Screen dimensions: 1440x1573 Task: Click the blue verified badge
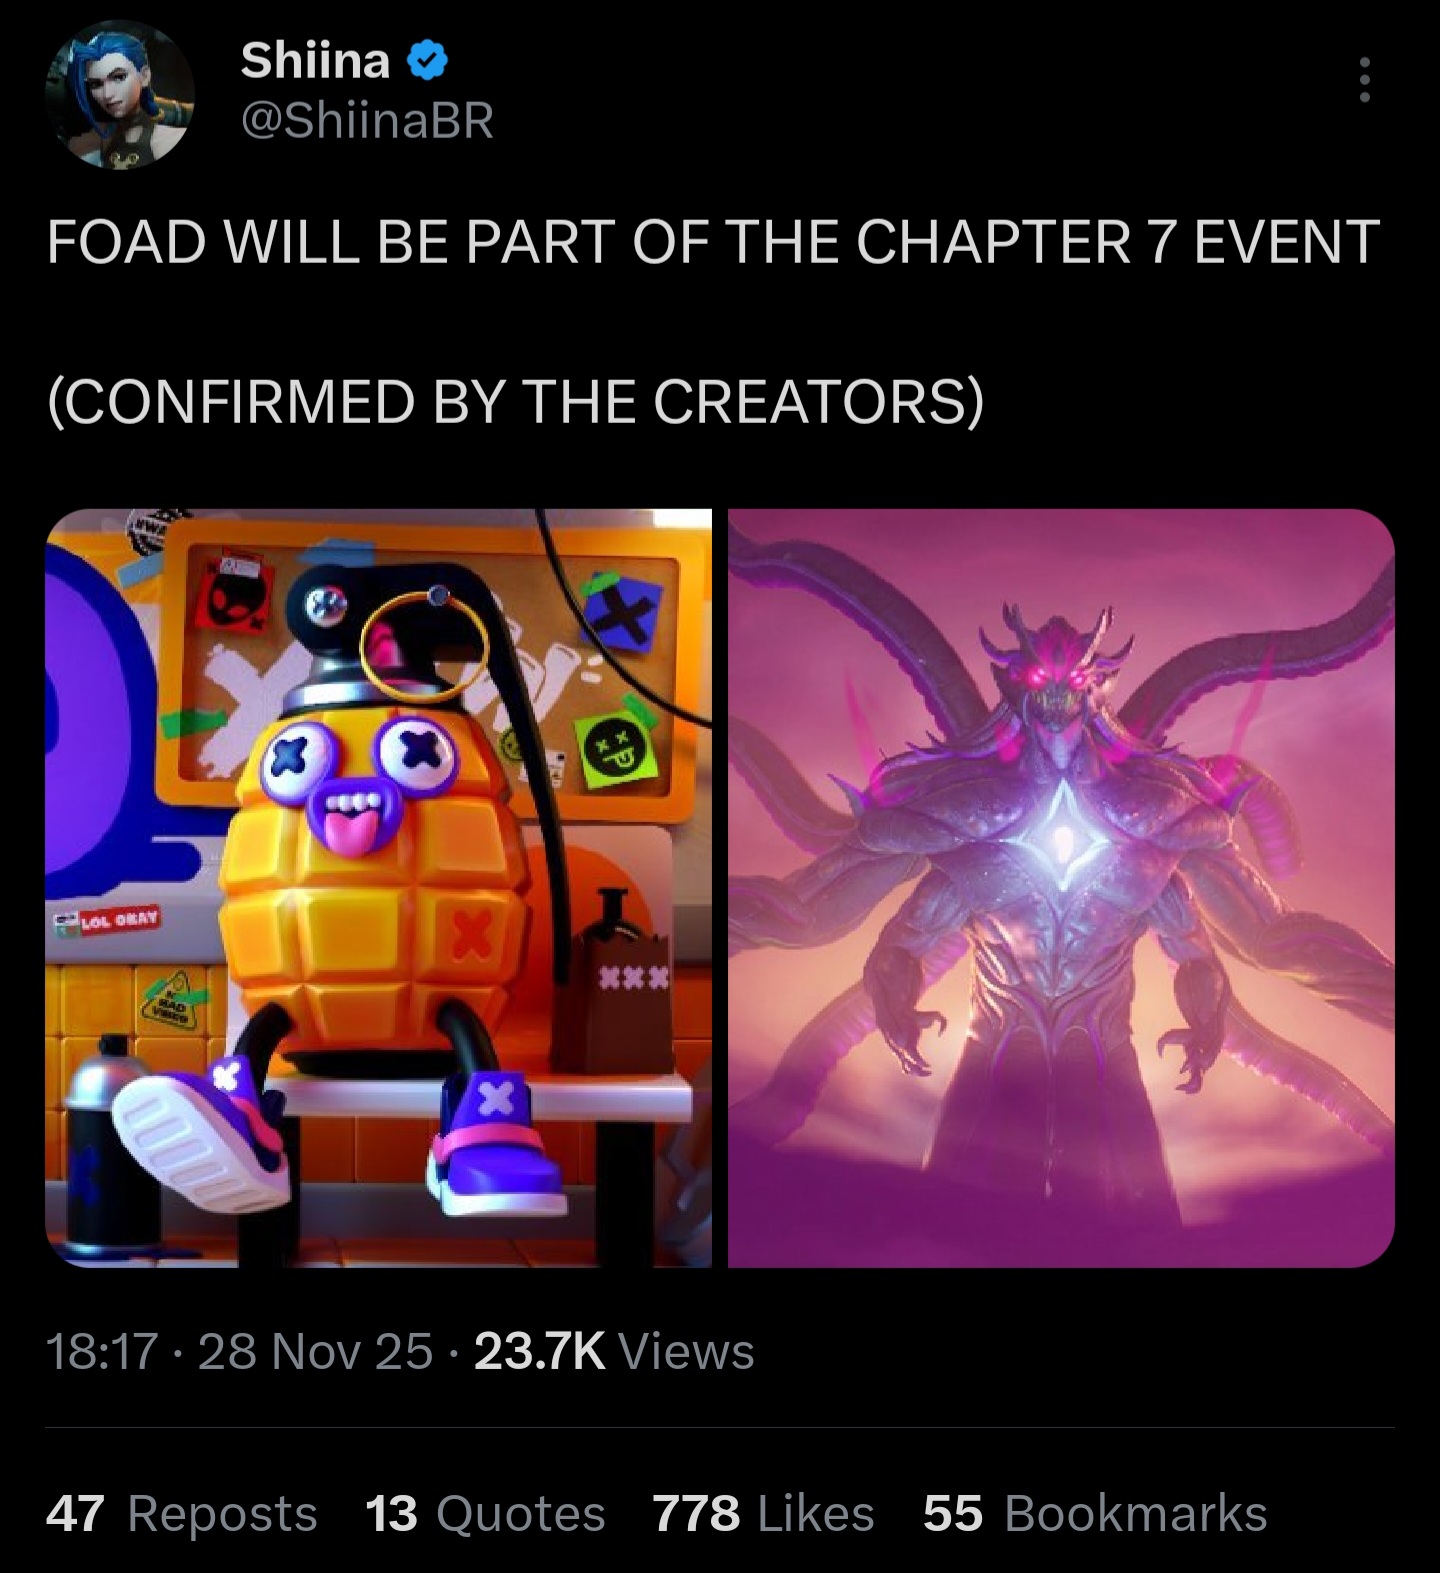427,63
